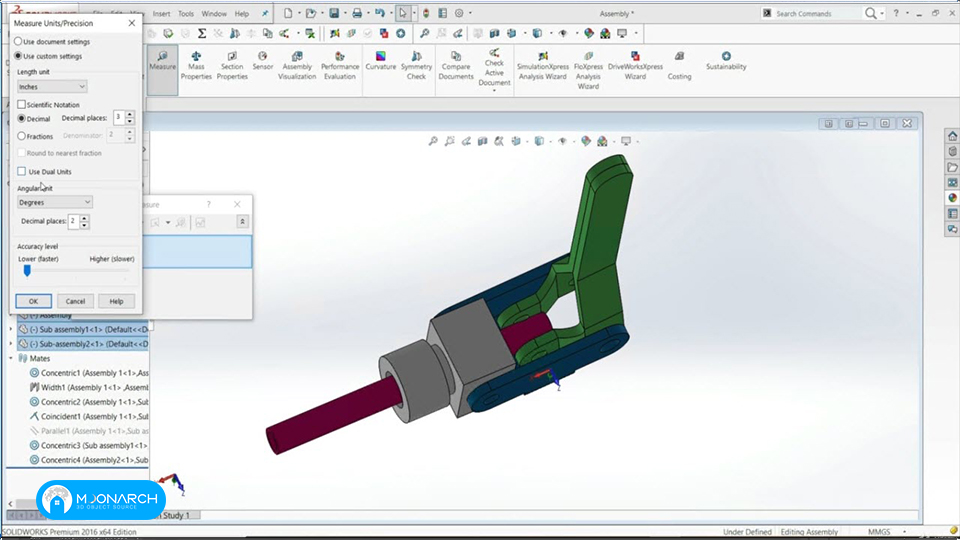Click the Accuracy level slider handle
Viewport: 960px width, 540px height.
(x=27, y=271)
